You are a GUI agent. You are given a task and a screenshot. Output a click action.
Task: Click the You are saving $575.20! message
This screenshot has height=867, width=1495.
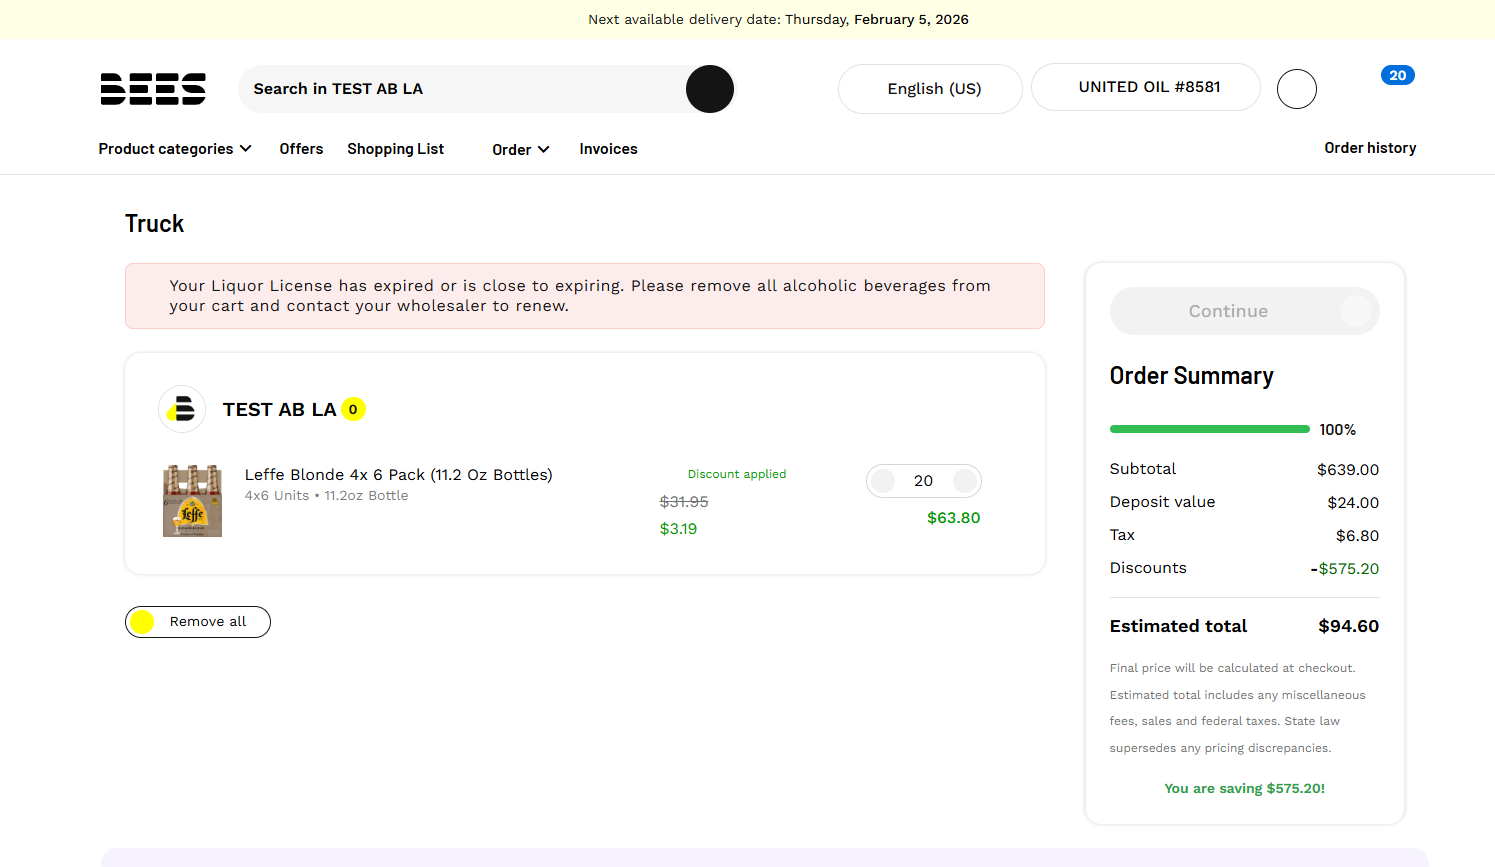point(1245,789)
